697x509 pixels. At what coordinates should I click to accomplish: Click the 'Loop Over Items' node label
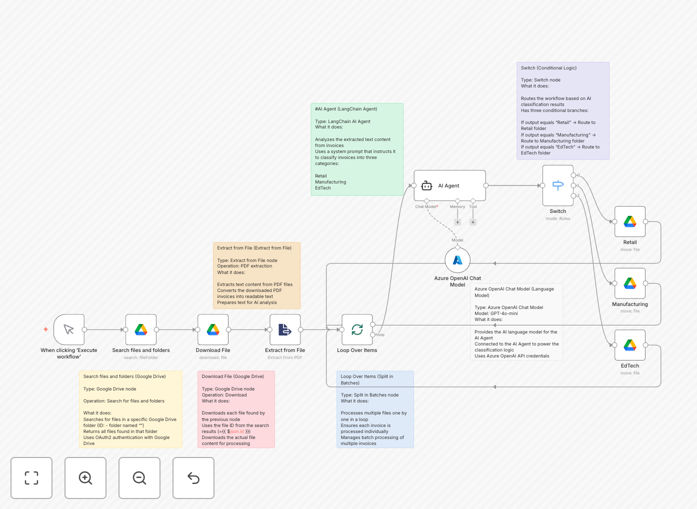tap(357, 350)
